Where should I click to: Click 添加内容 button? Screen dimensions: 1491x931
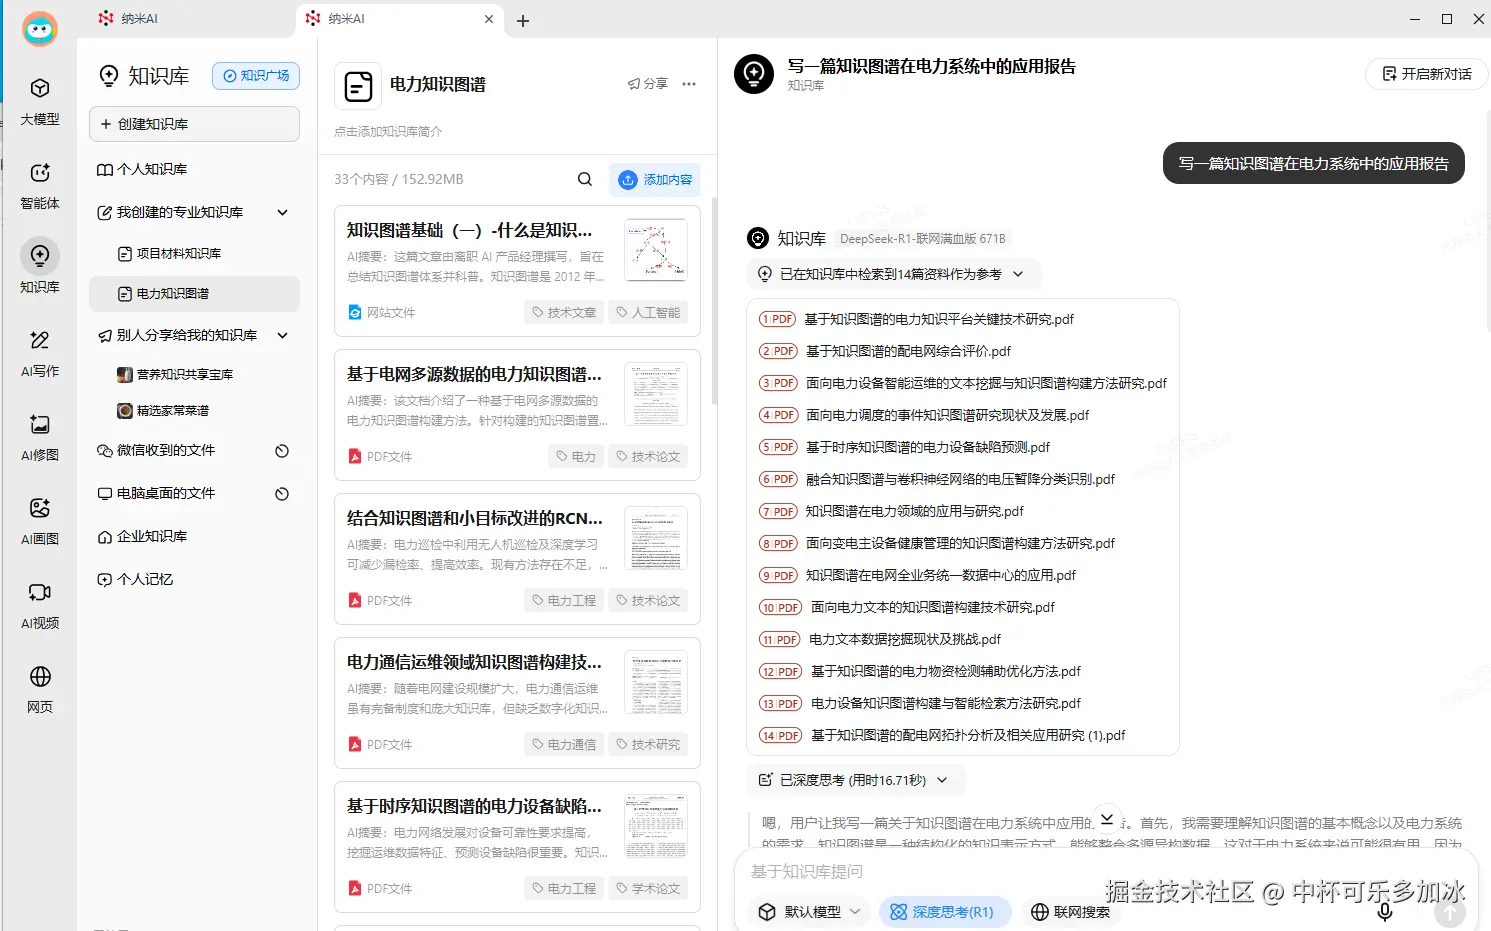coord(655,180)
